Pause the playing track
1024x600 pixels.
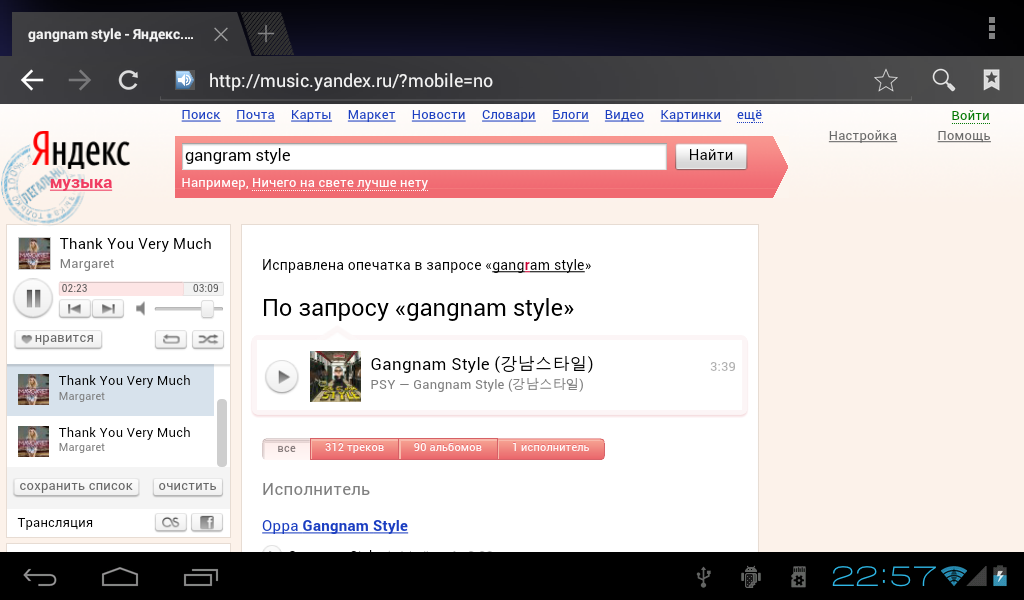point(33,298)
